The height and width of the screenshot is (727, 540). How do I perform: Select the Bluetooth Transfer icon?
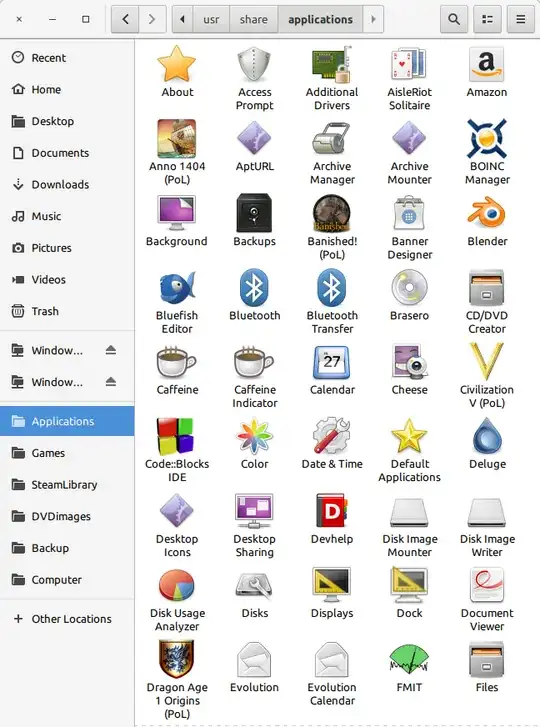coord(332,287)
